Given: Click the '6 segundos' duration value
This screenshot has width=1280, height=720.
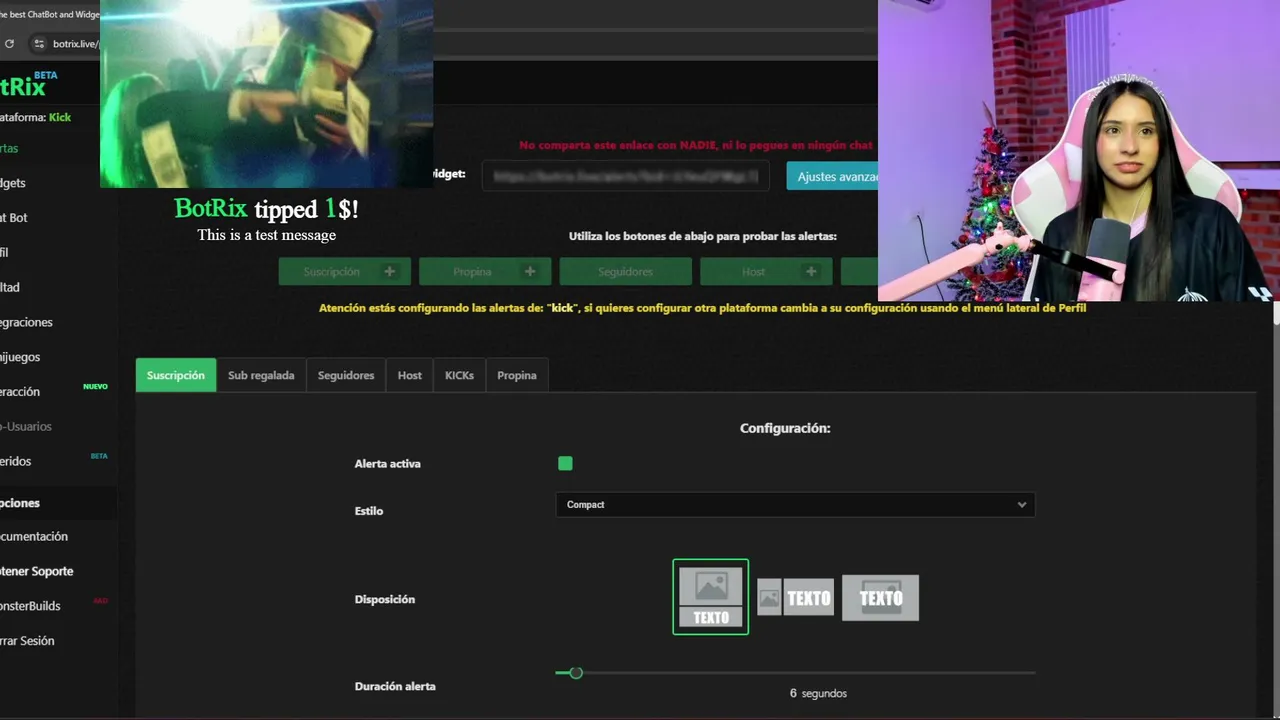Looking at the screenshot, I should pyautogui.click(x=818, y=693).
